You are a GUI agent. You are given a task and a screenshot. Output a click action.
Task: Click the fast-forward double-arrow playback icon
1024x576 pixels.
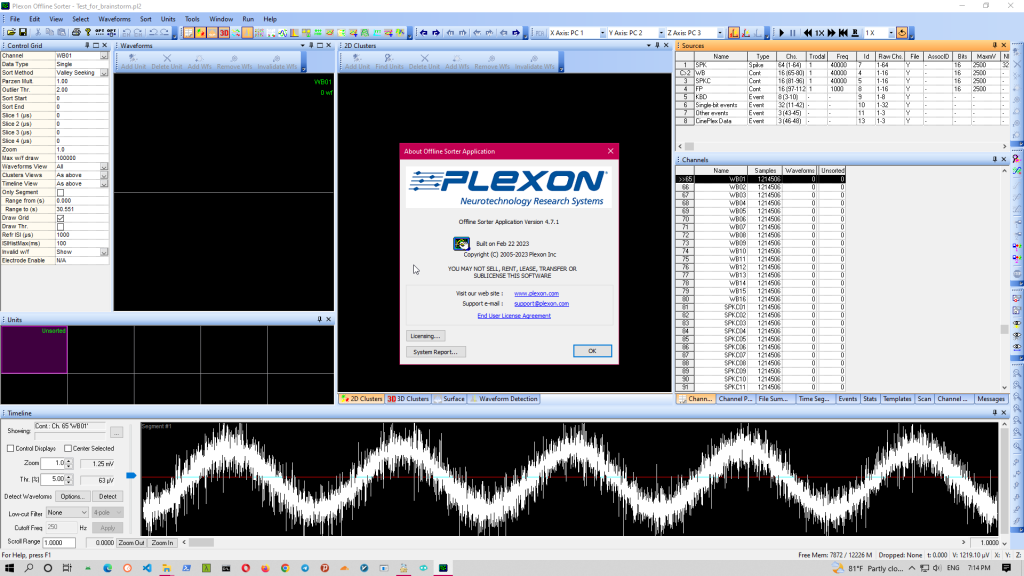831,32
